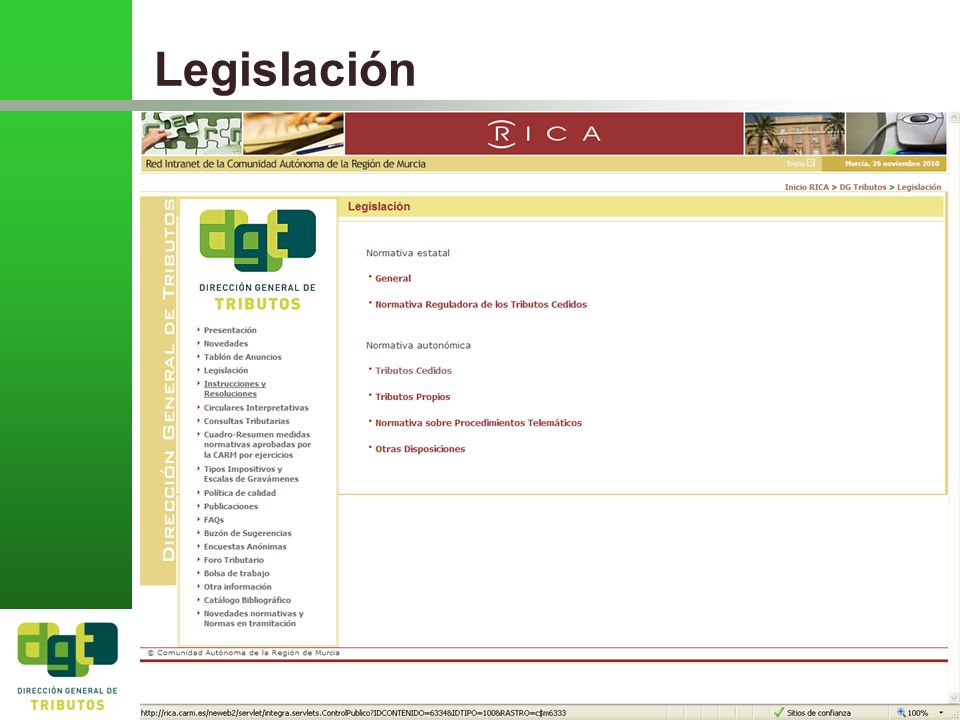960x720 pixels.
Task: Open Política de calidad in sidebar
Action: (x=239, y=493)
